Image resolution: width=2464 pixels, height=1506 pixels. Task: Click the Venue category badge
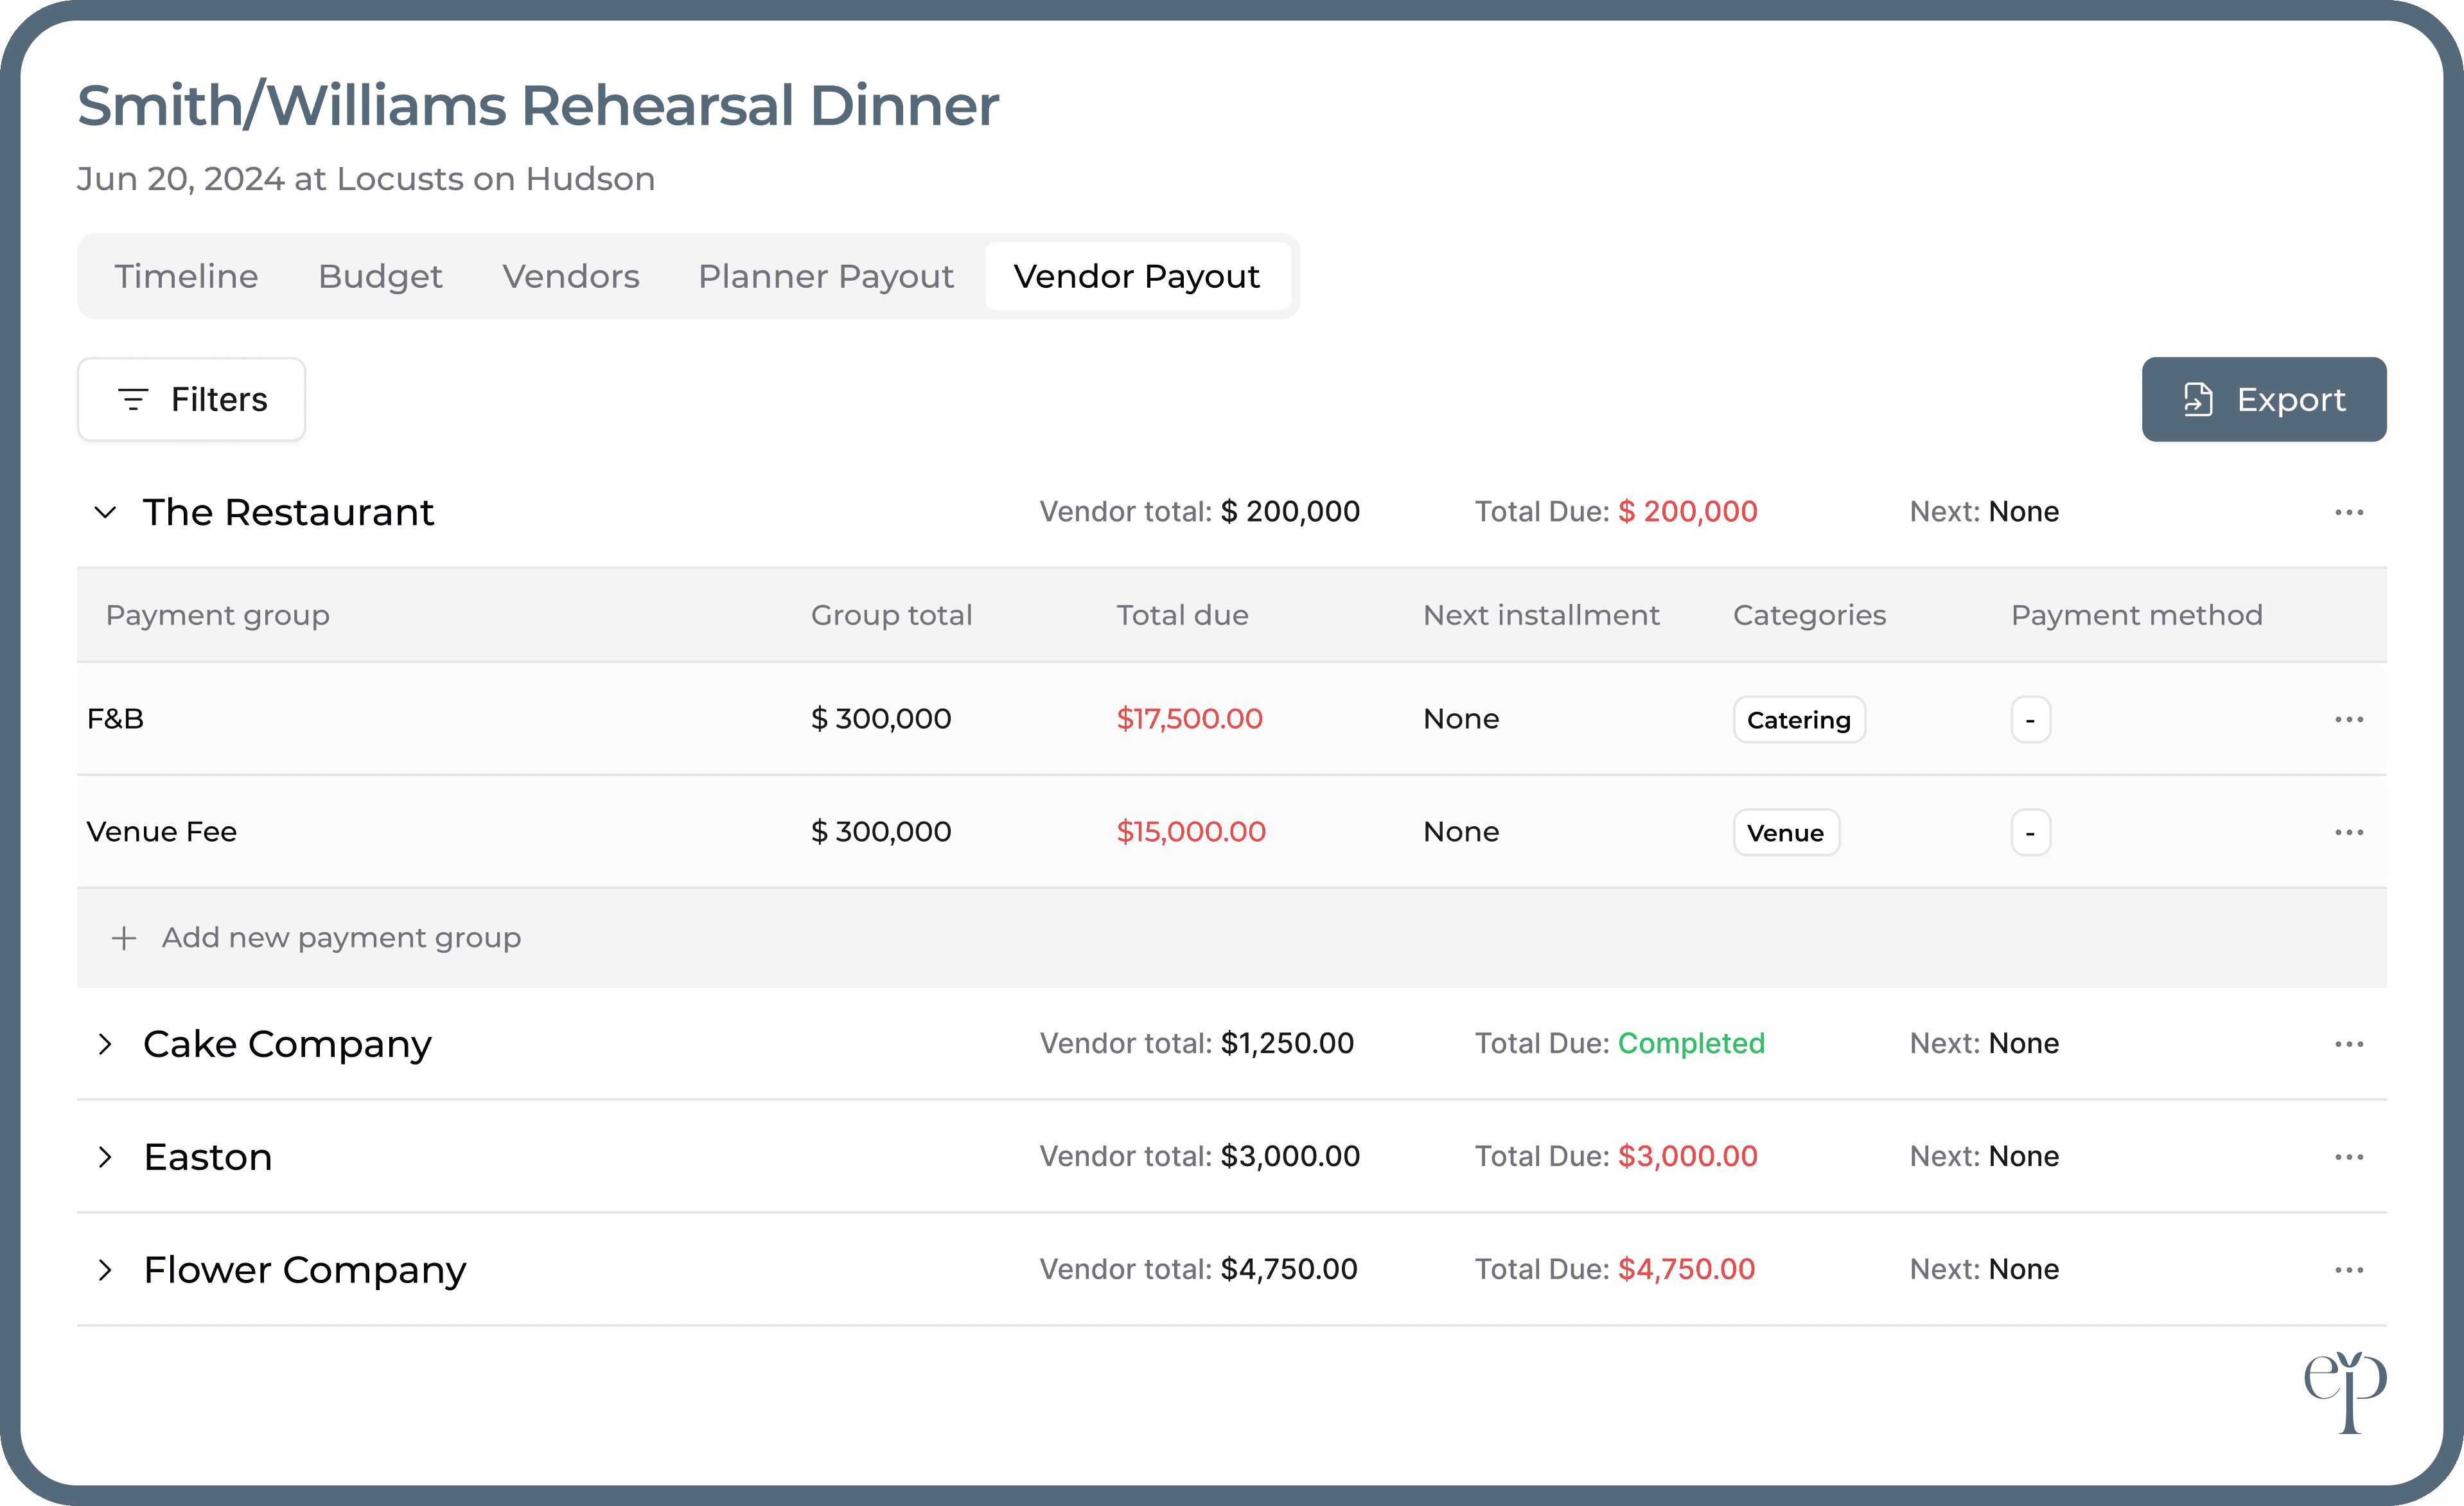(x=1784, y=829)
